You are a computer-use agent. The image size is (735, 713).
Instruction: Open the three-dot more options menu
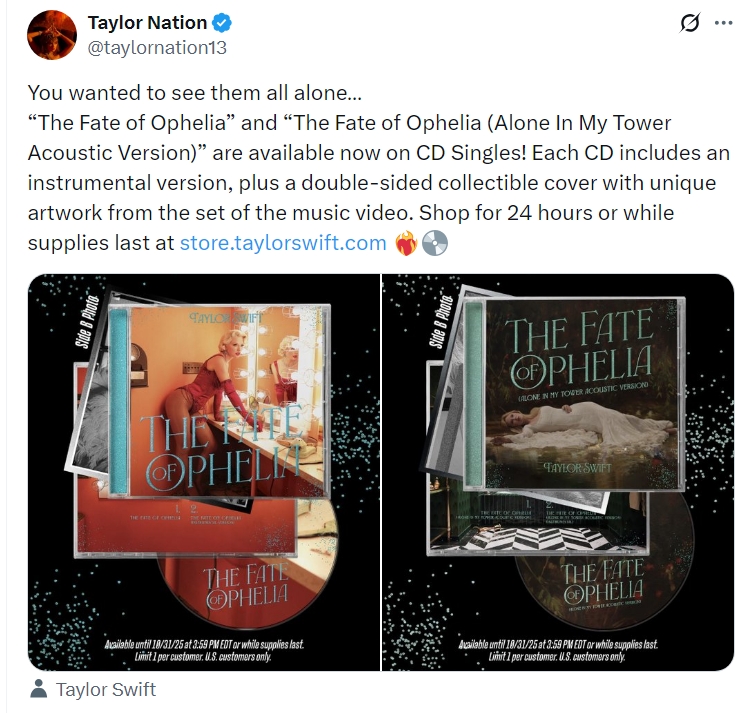(724, 23)
